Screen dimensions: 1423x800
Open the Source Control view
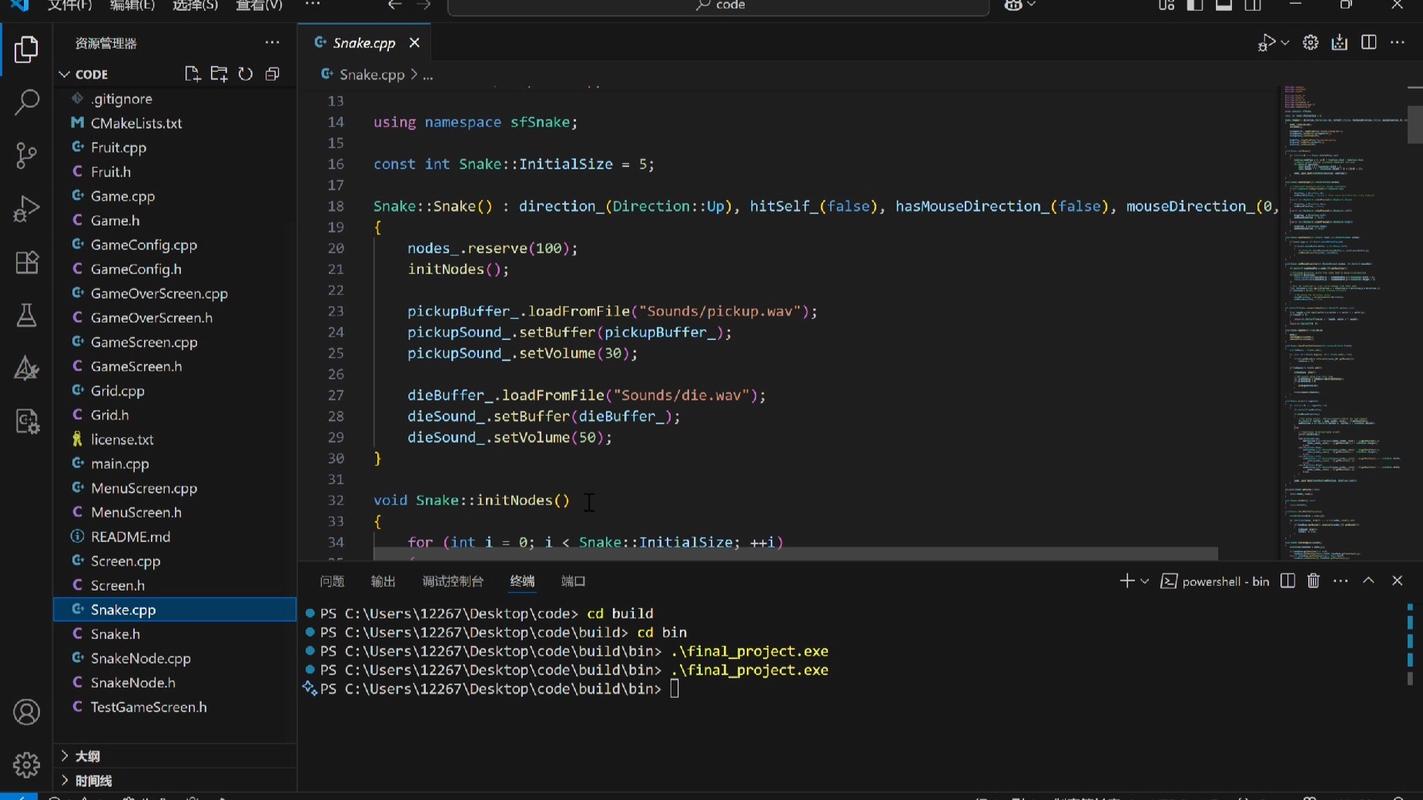27,155
